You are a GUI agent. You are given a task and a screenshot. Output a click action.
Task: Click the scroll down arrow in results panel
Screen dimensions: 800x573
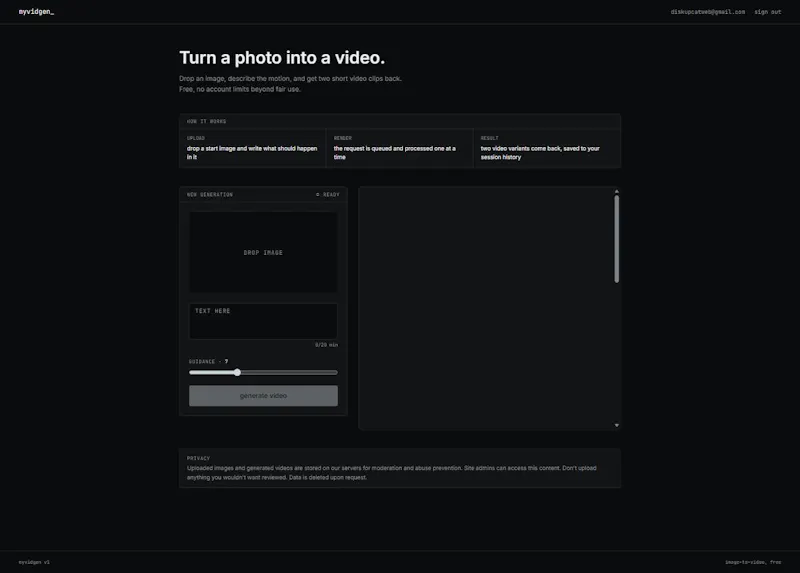tap(617, 425)
